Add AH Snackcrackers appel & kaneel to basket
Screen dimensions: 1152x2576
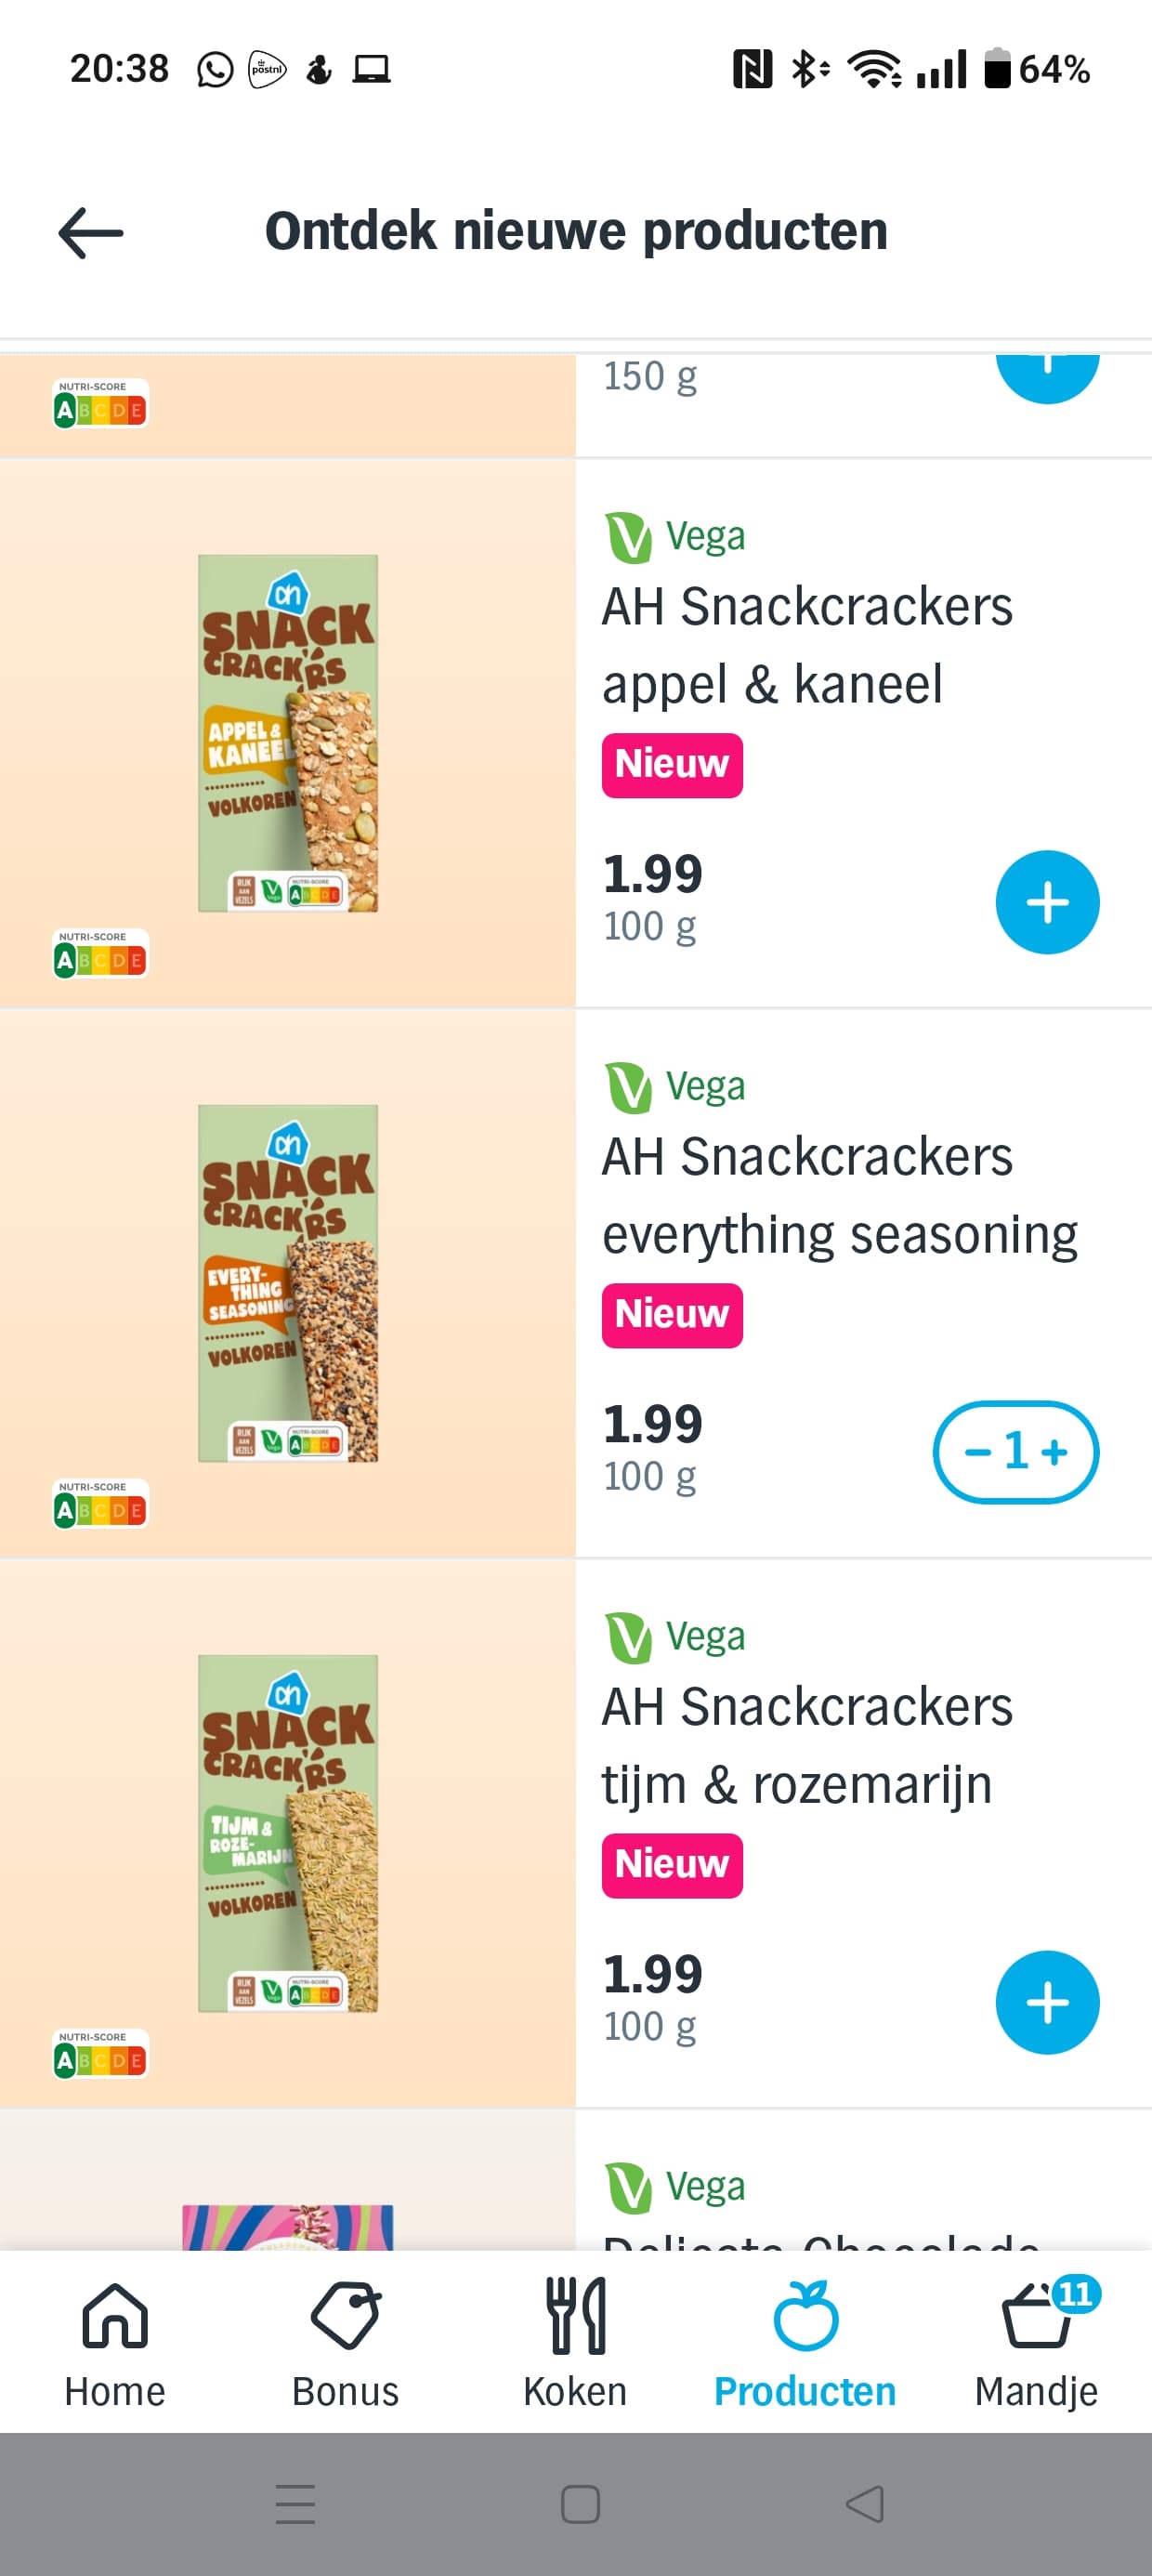(1046, 902)
